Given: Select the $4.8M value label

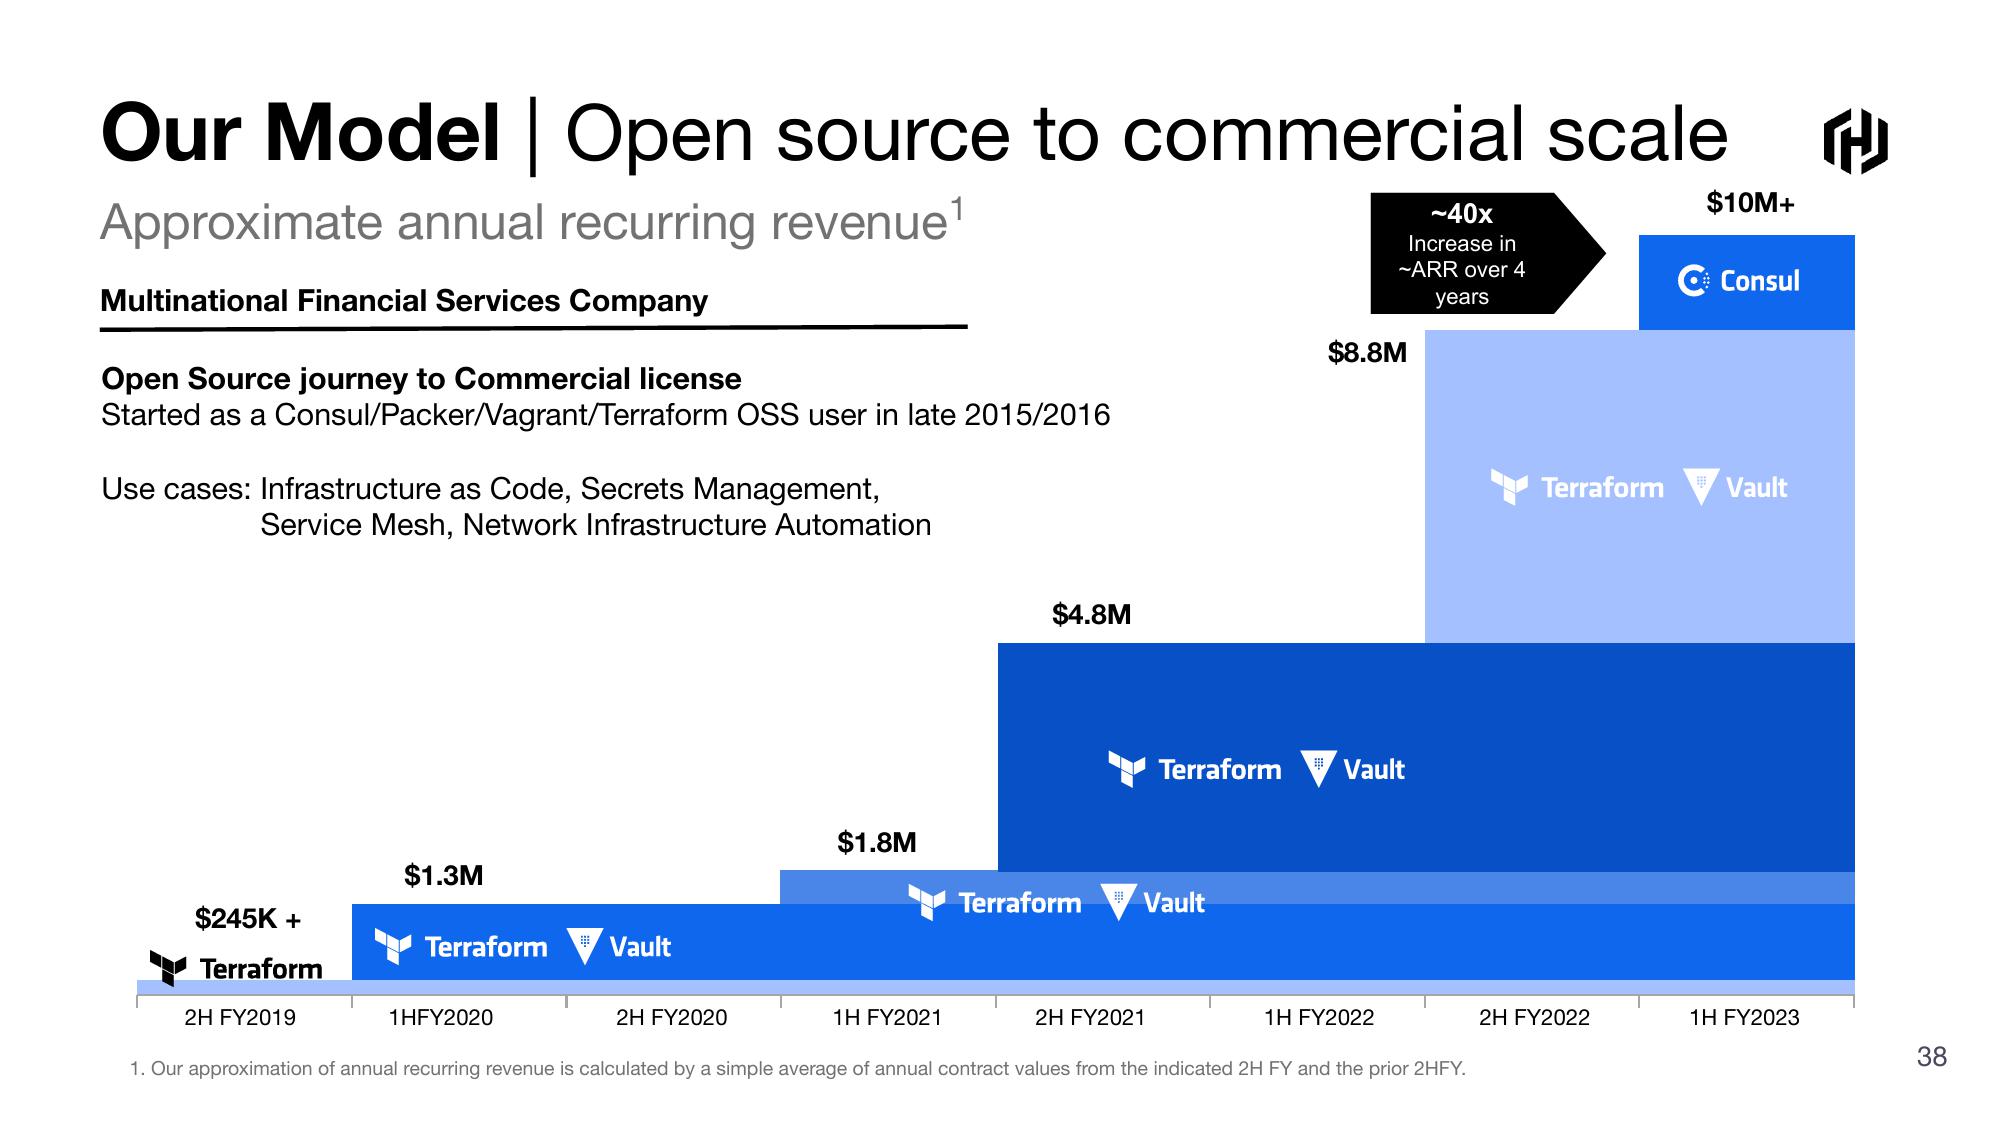Looking at the screenshot, I should (x=1091, y=614).
